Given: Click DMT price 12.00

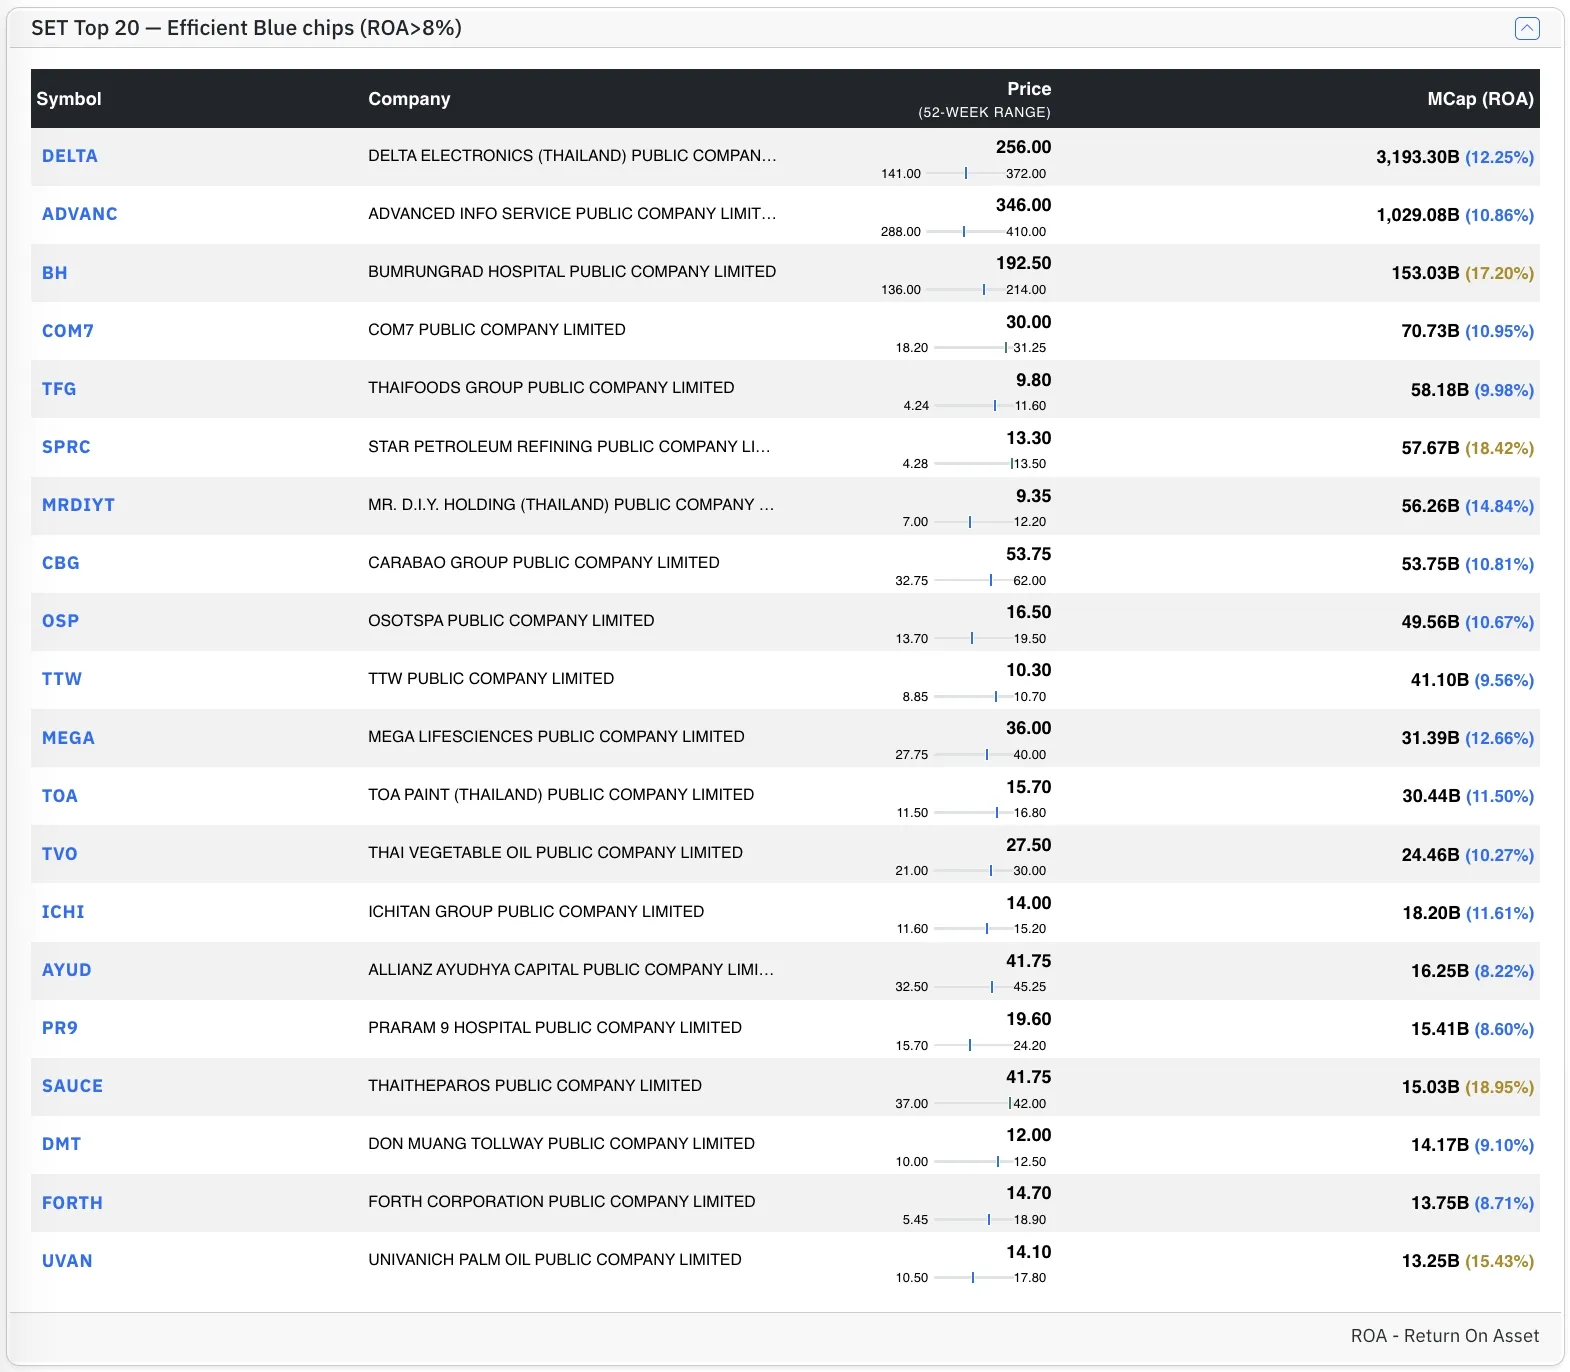Looking at the screenshot, I should 1029,1135.
